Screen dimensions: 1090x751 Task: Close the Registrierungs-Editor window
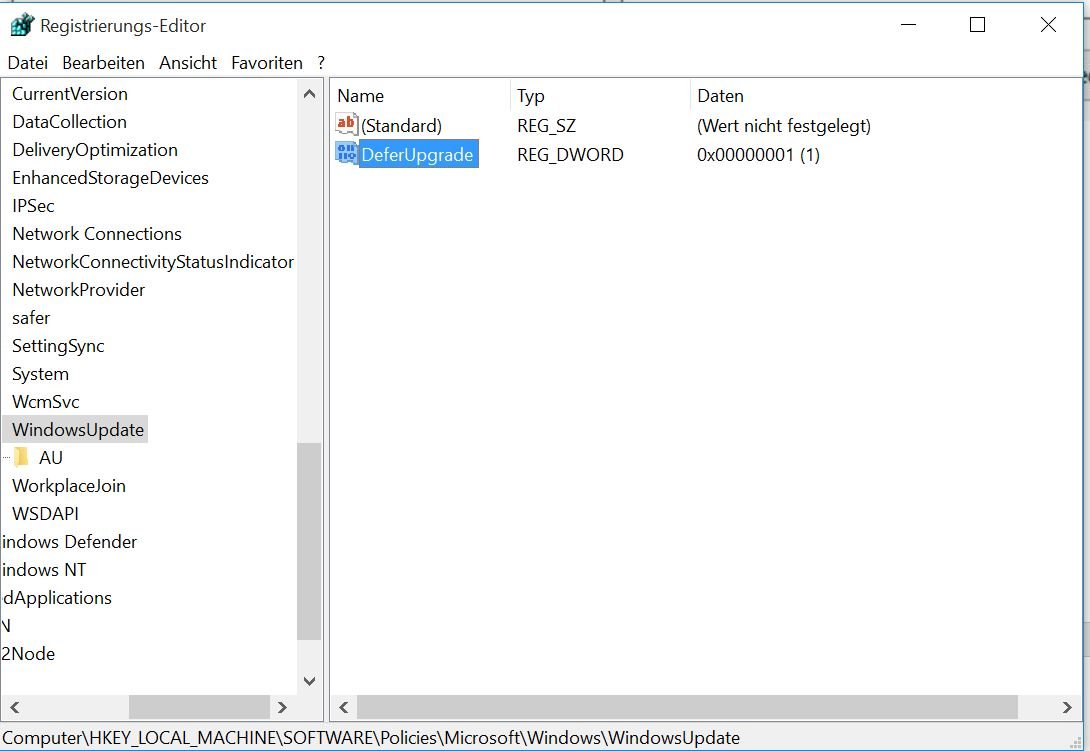(1048, 25)
